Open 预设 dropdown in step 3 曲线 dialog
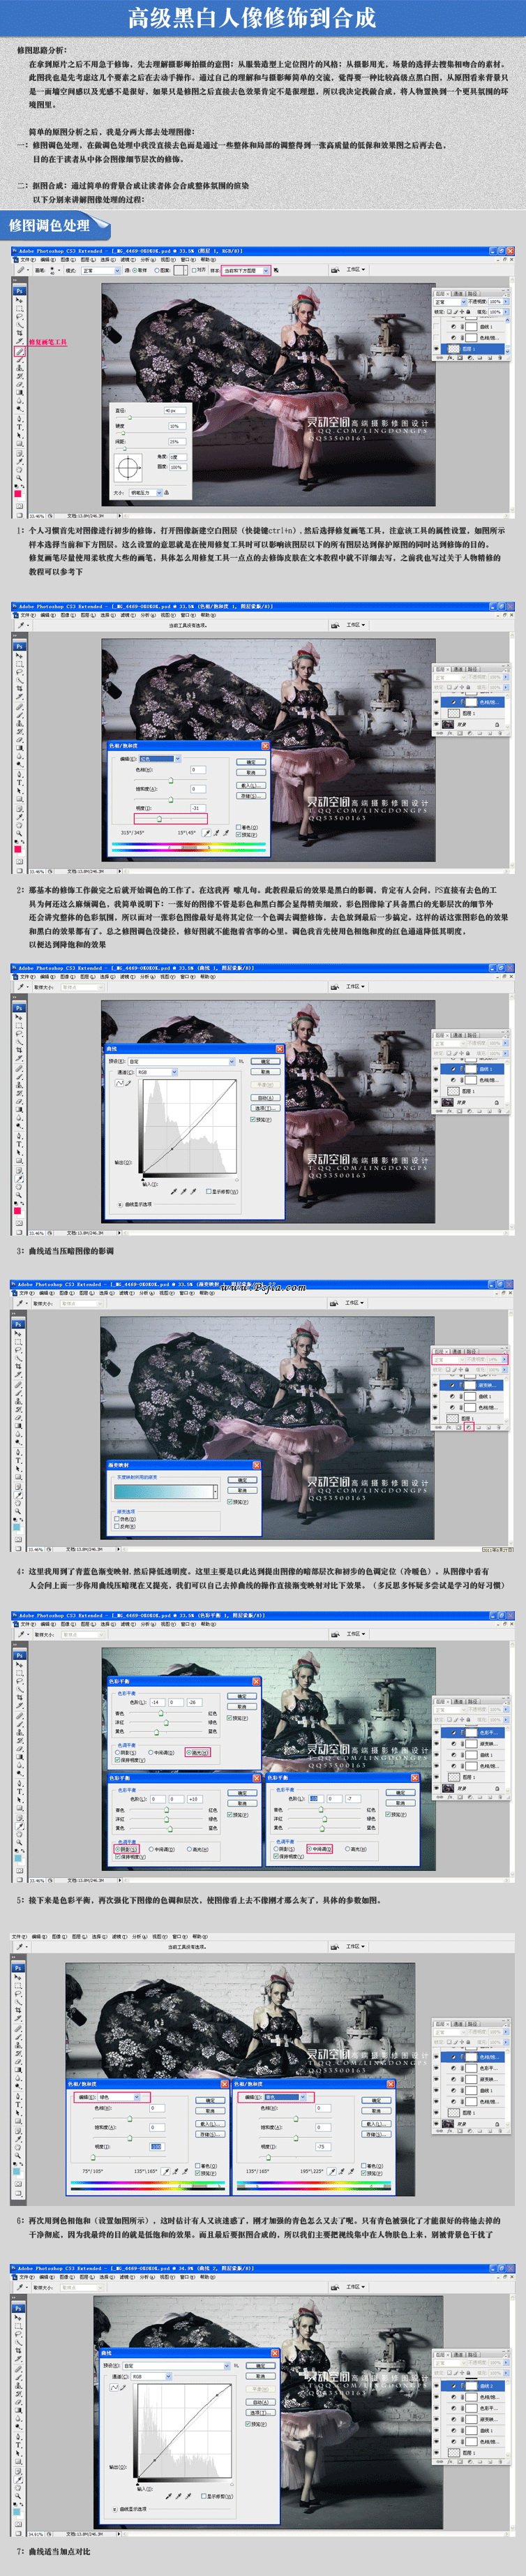526x2576 pixels. (182, 1062)
